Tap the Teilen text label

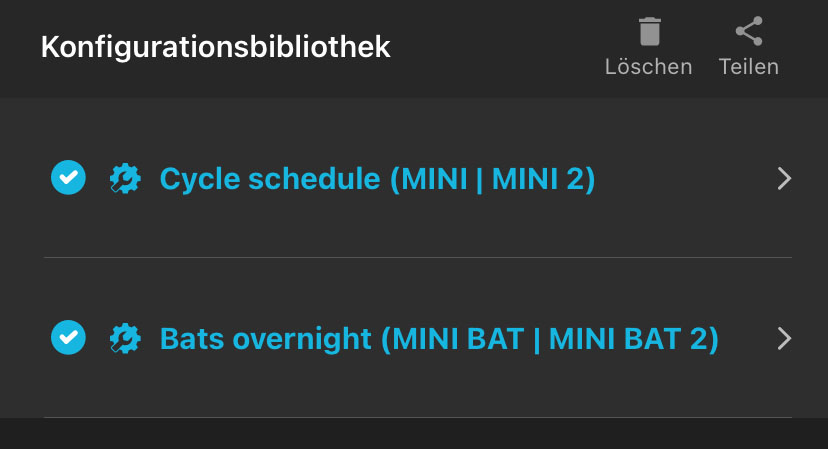[748, 68]
